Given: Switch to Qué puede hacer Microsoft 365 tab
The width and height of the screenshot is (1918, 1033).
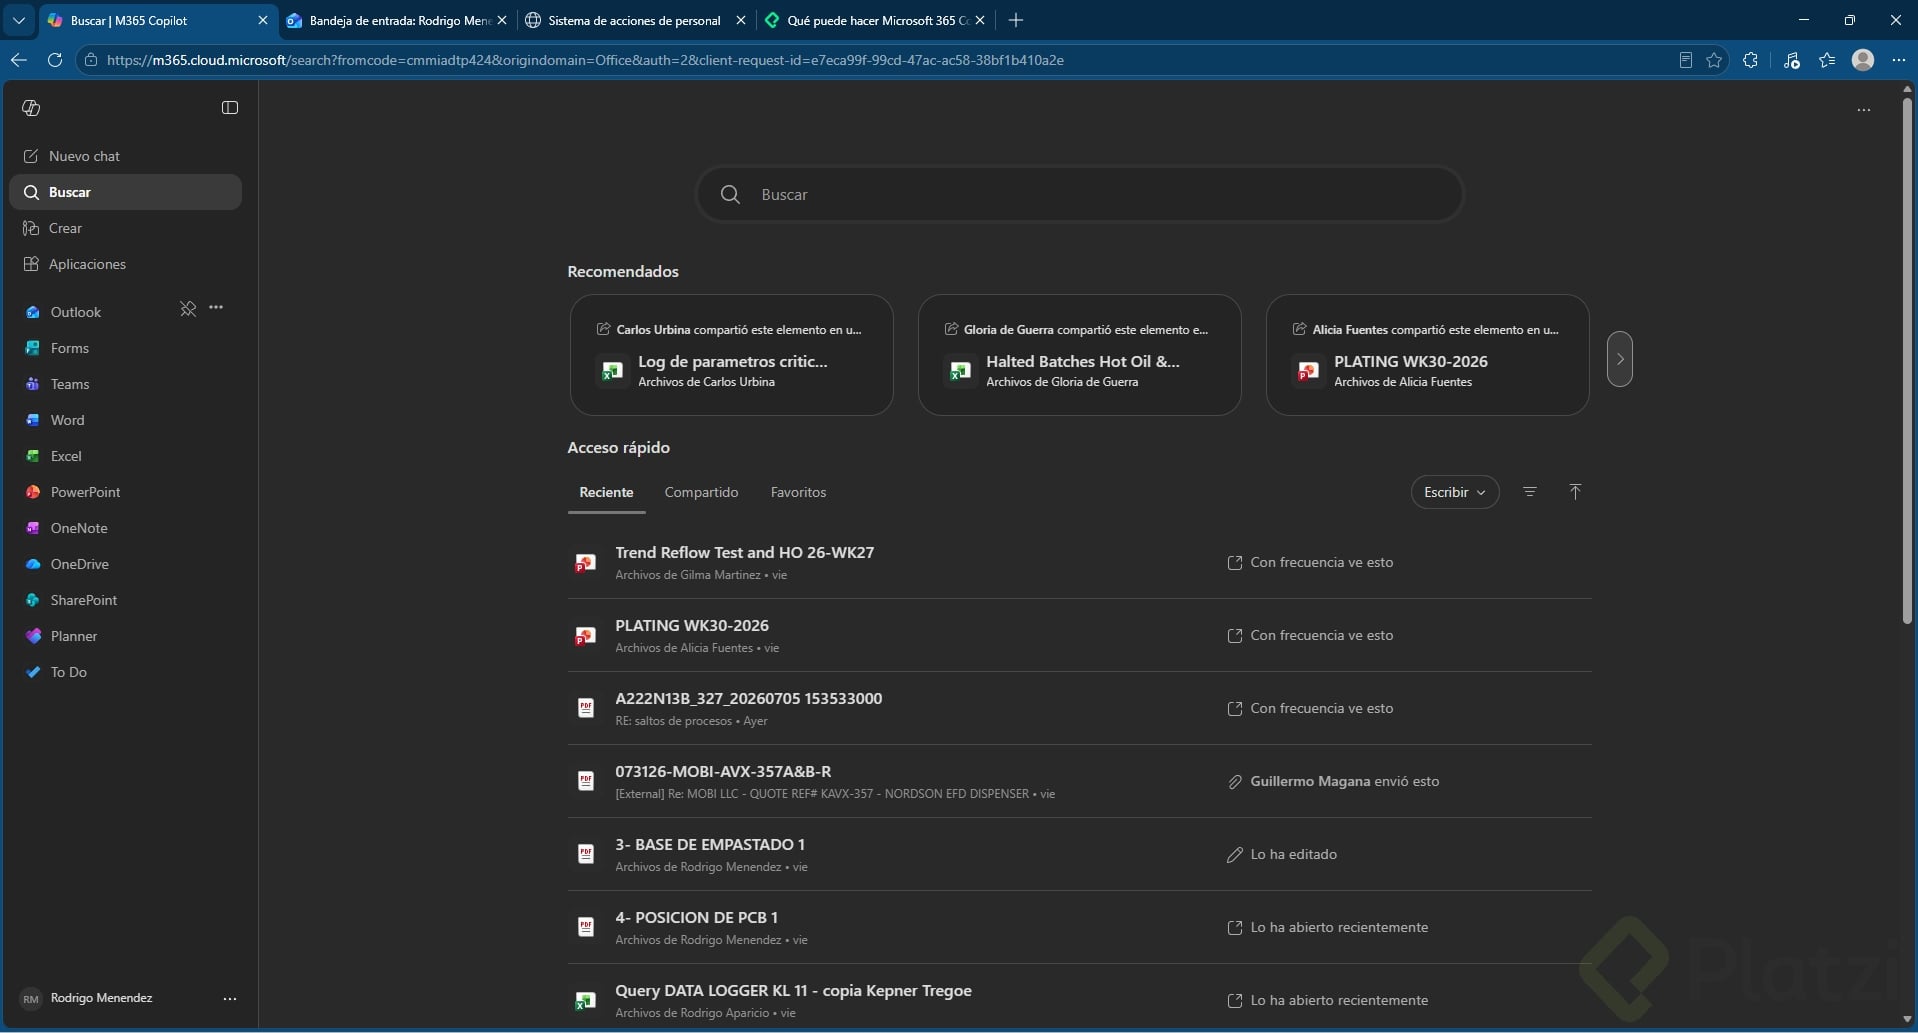Looking at the screenshot, I should 875,20.
